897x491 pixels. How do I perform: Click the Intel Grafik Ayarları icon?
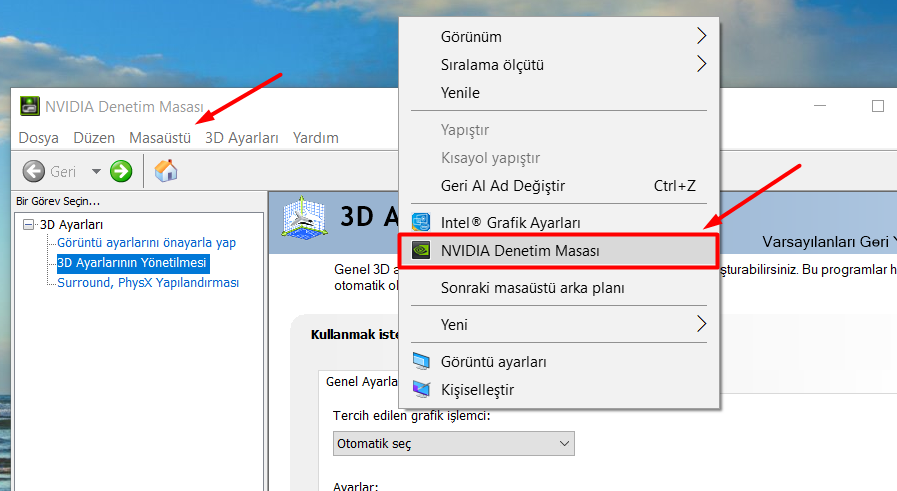(421, 222)
